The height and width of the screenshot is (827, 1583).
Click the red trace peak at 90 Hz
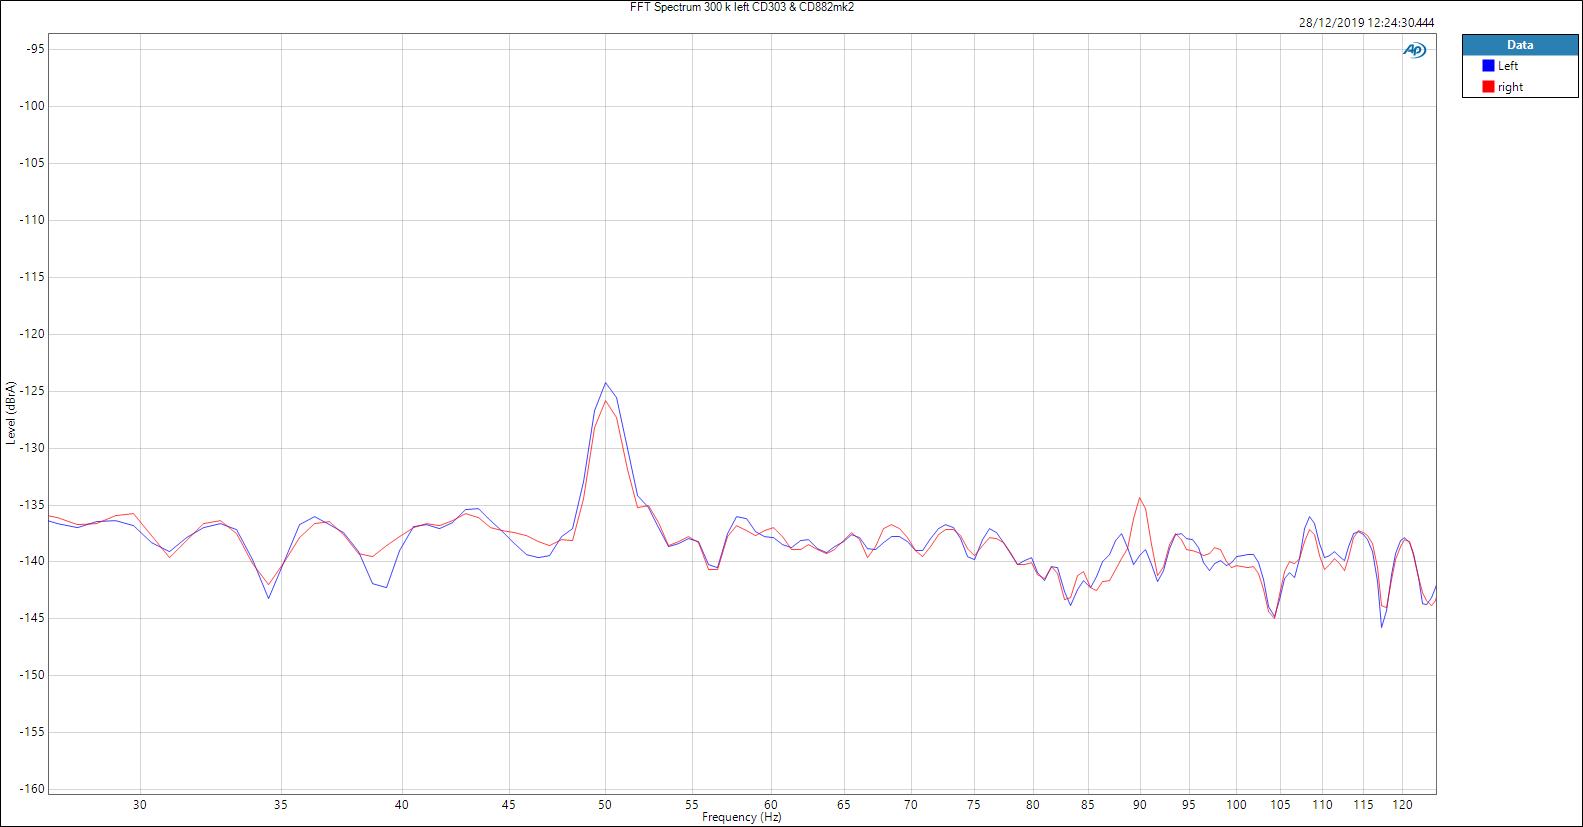[1139, 498]
